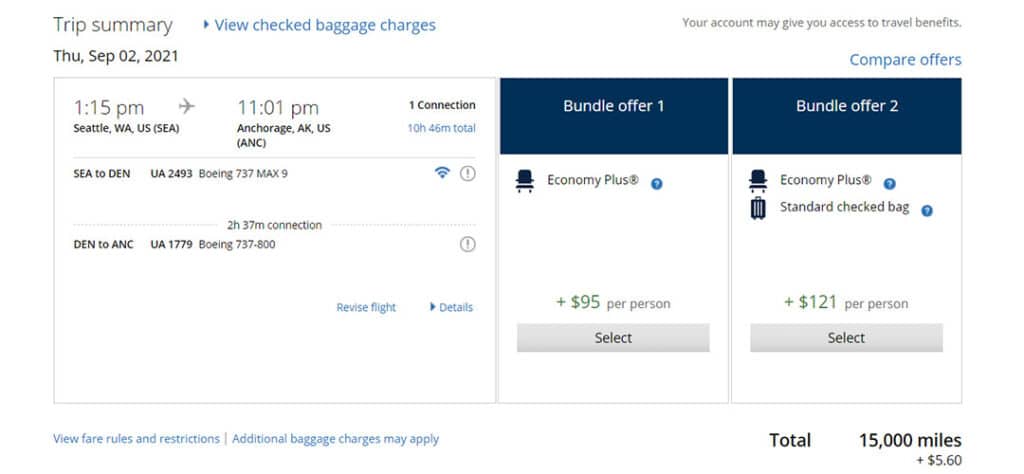Screen dimensions: 1024x474
Task: Click Standard checked bag help icon
Action: [x=927, y=211]
